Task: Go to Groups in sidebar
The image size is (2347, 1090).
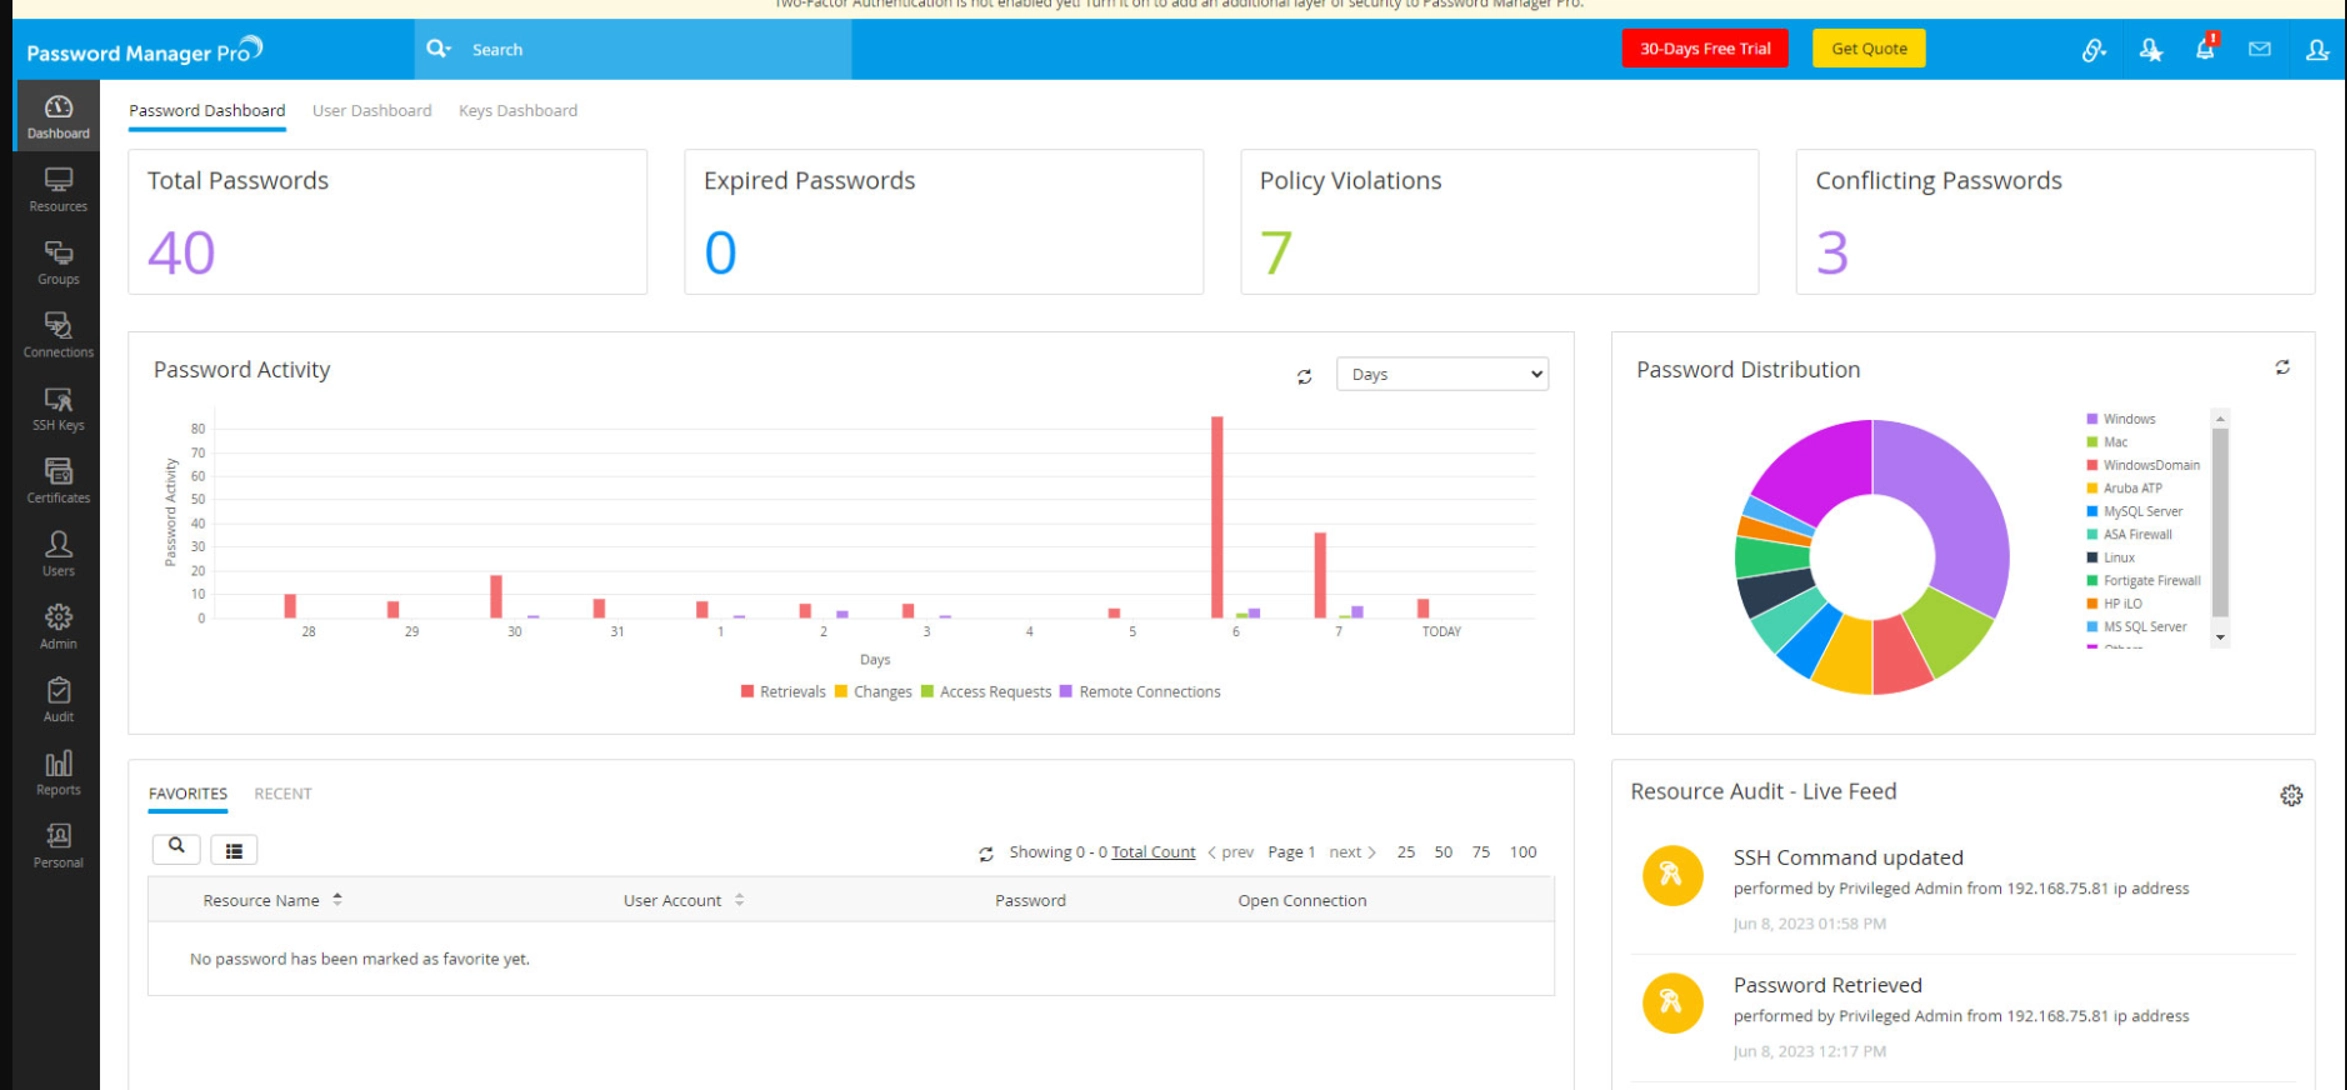Action: point(58,262)
